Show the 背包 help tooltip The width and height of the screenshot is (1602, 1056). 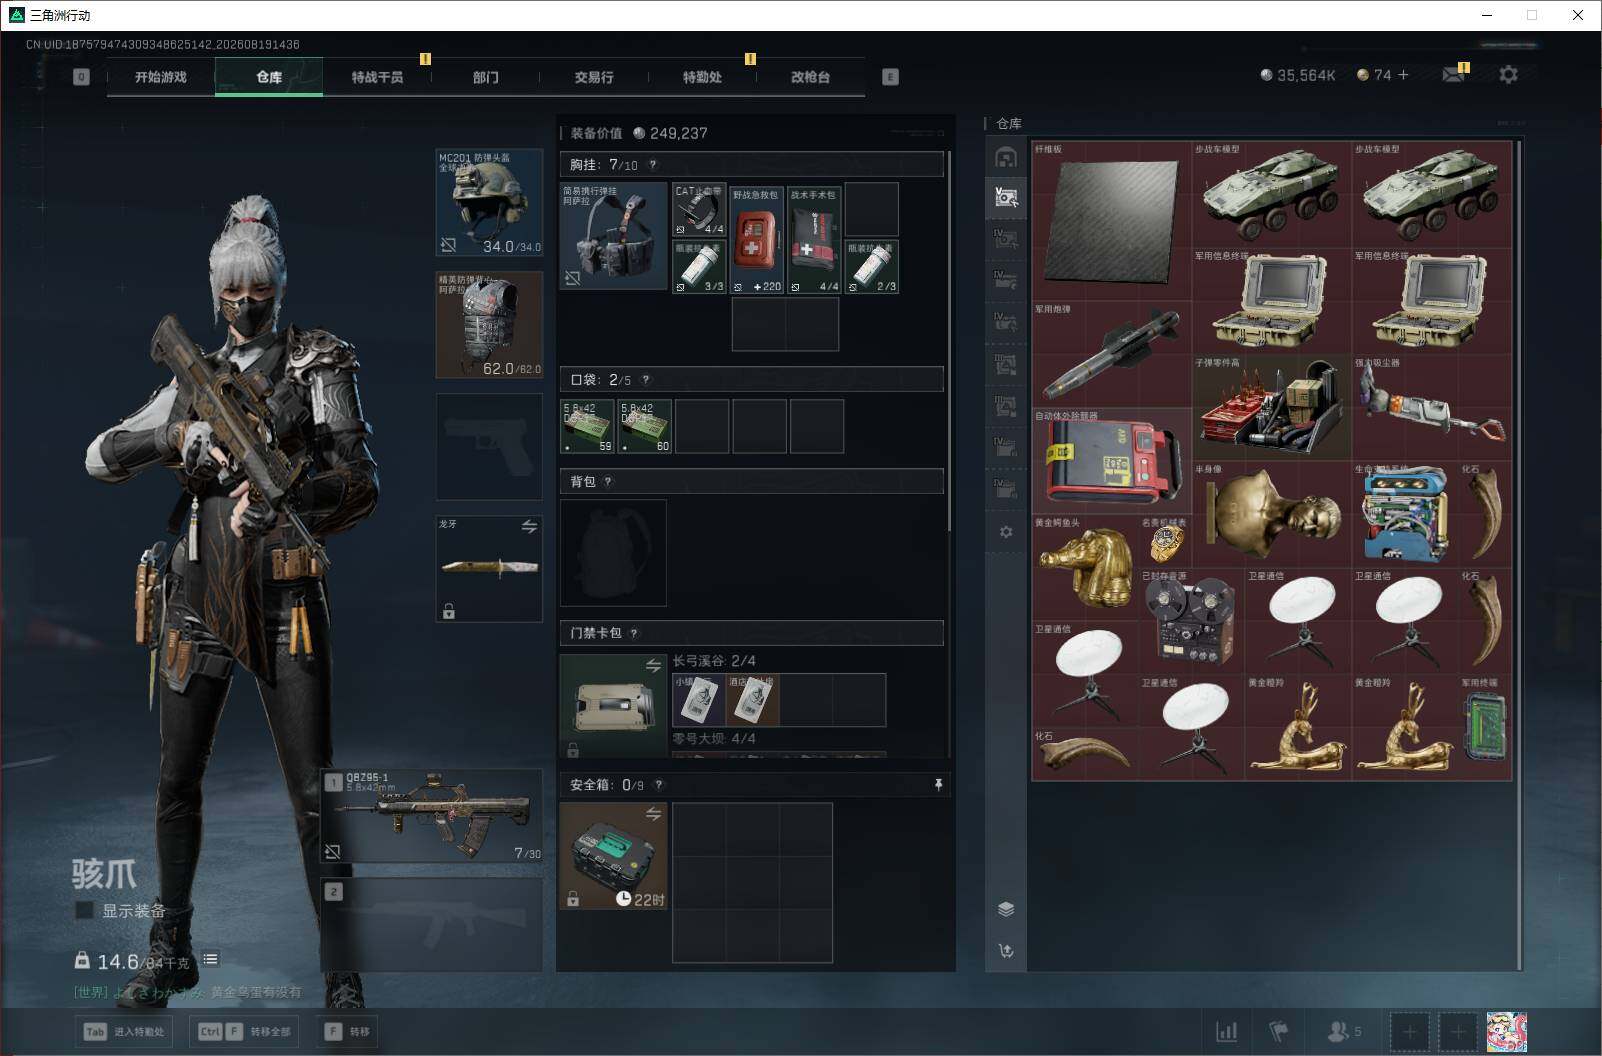point(608,482)
